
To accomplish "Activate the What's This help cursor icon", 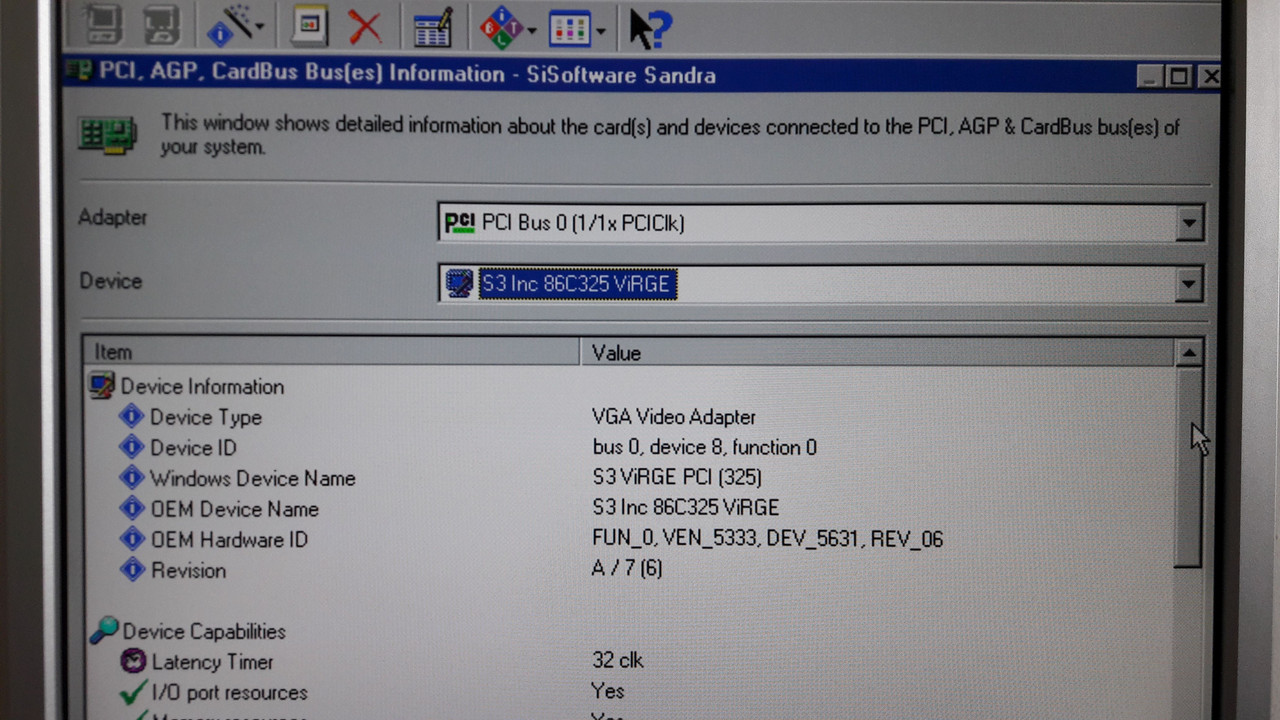I will coord(650,28).
